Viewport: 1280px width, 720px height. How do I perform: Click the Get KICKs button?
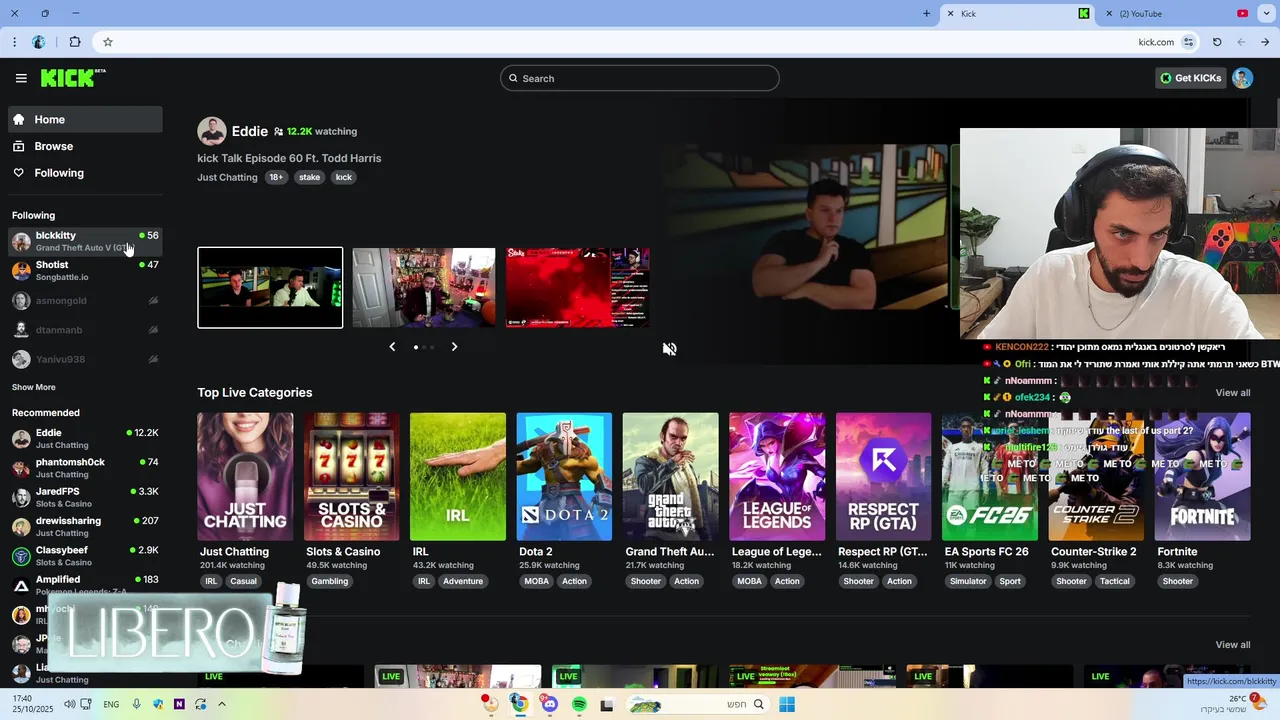coord(1191,78)
